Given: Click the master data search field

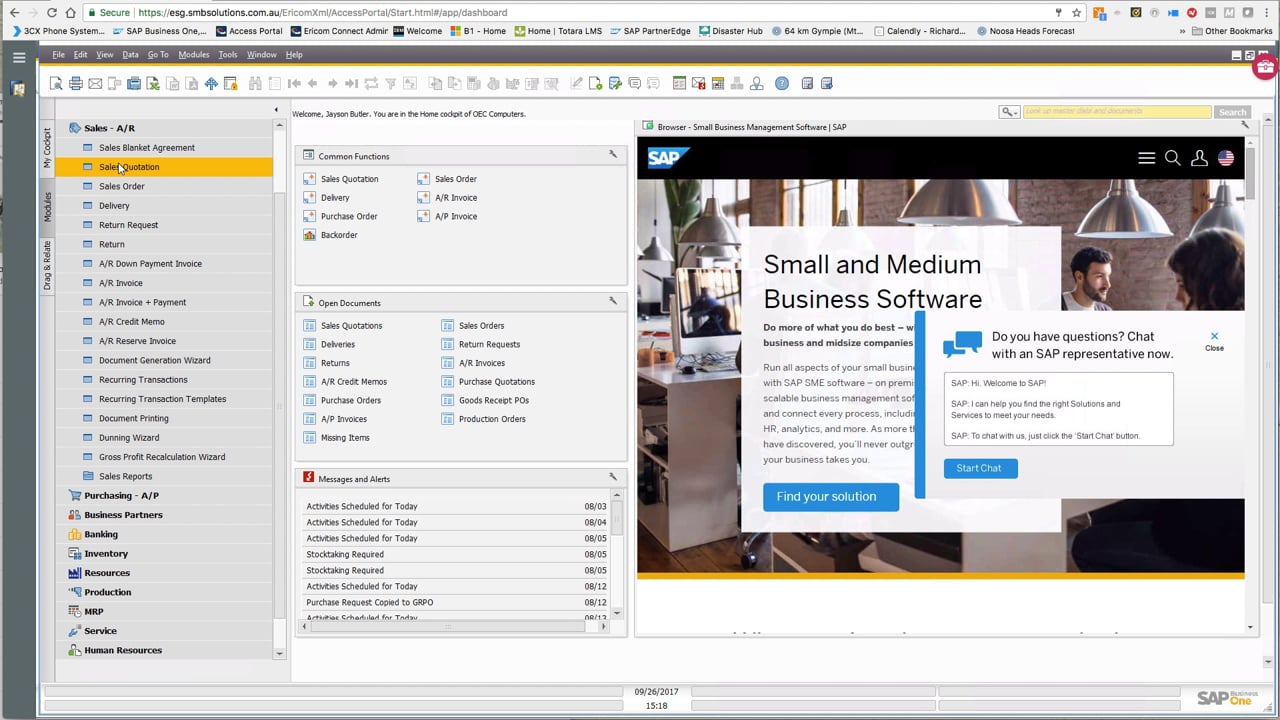Looking at the screenshot, I should 1116,112.
